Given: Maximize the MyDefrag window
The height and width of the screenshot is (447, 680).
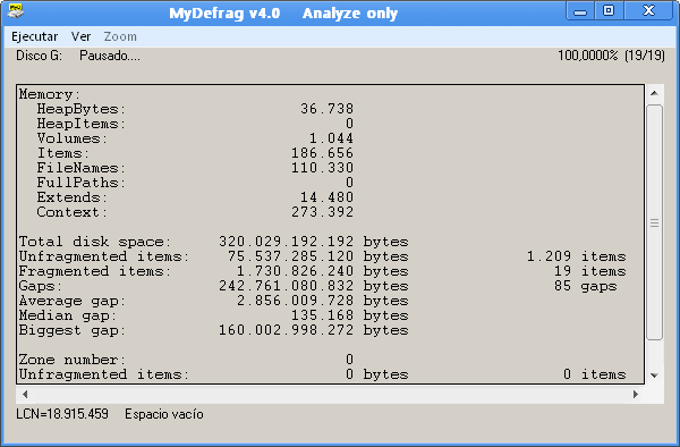Looking at the screenshot, I should (x=608, y=11).
